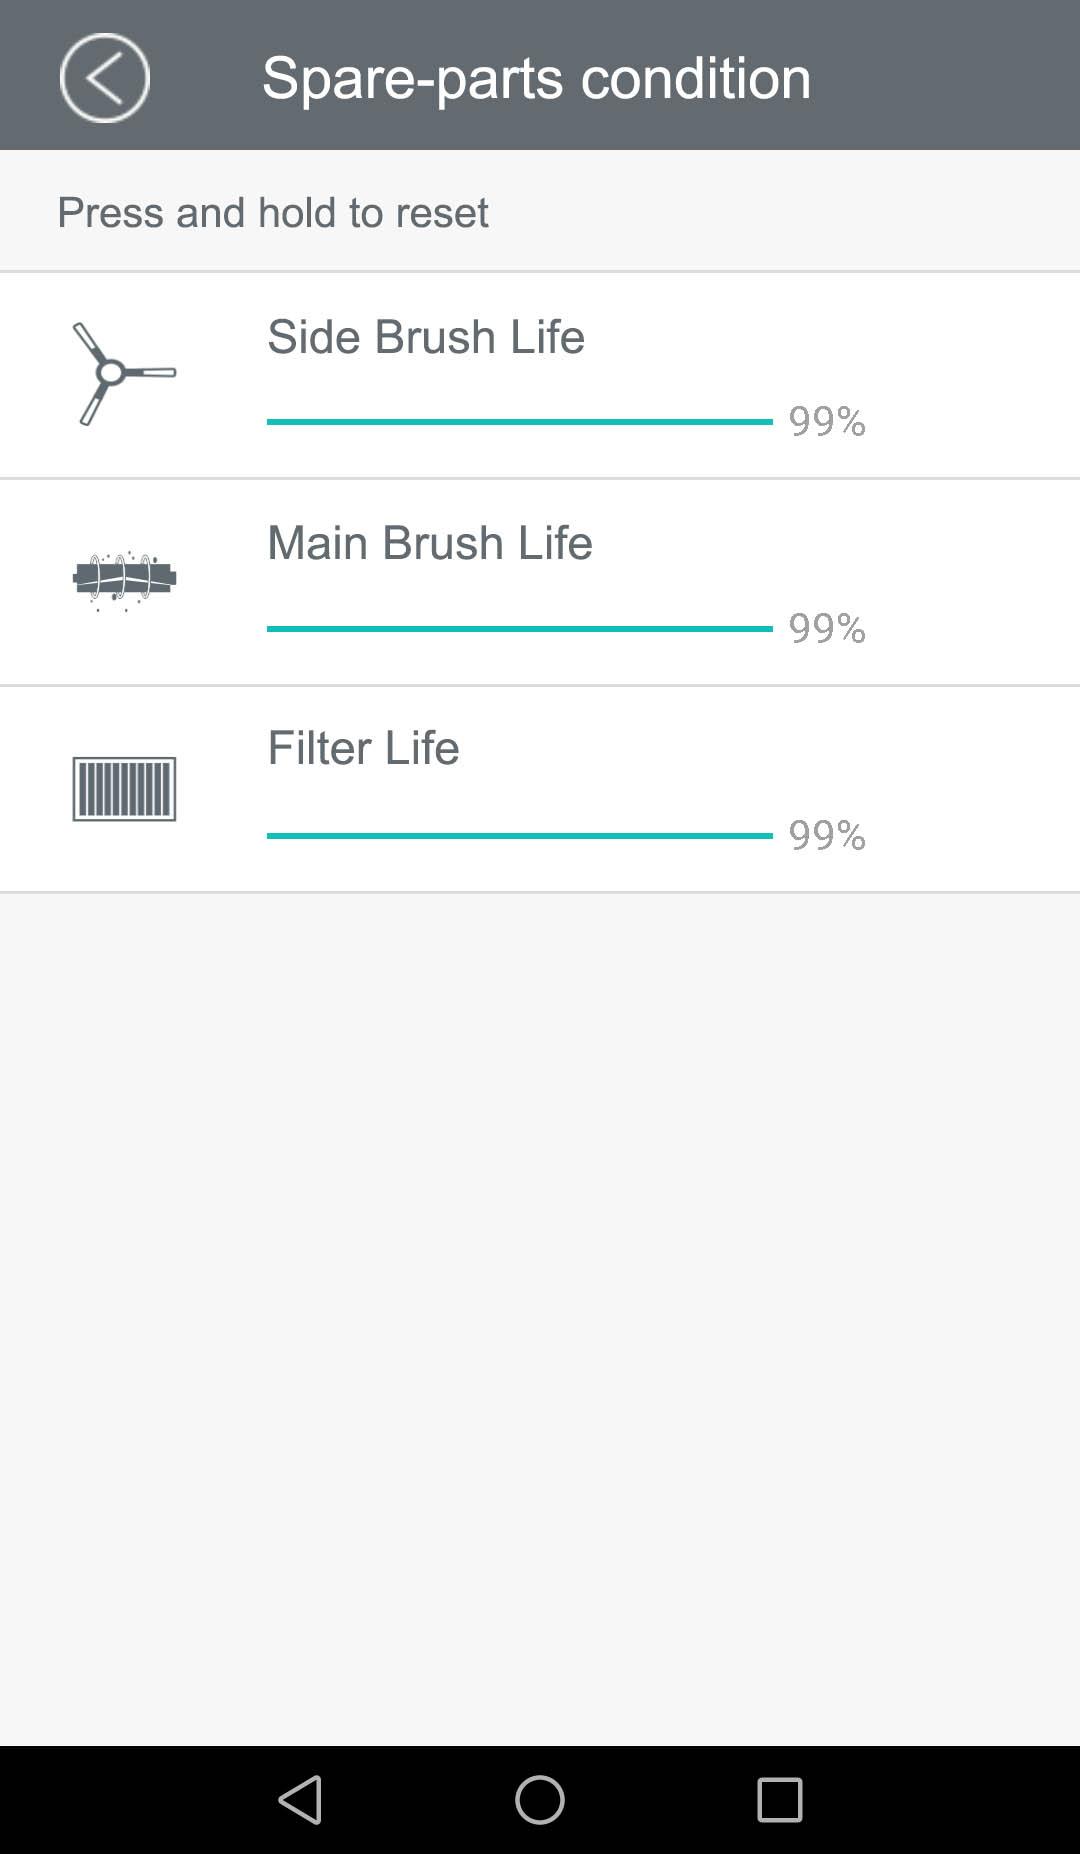
Task: Click the Main Brush Life progress bar
Action: pos(519,629)
